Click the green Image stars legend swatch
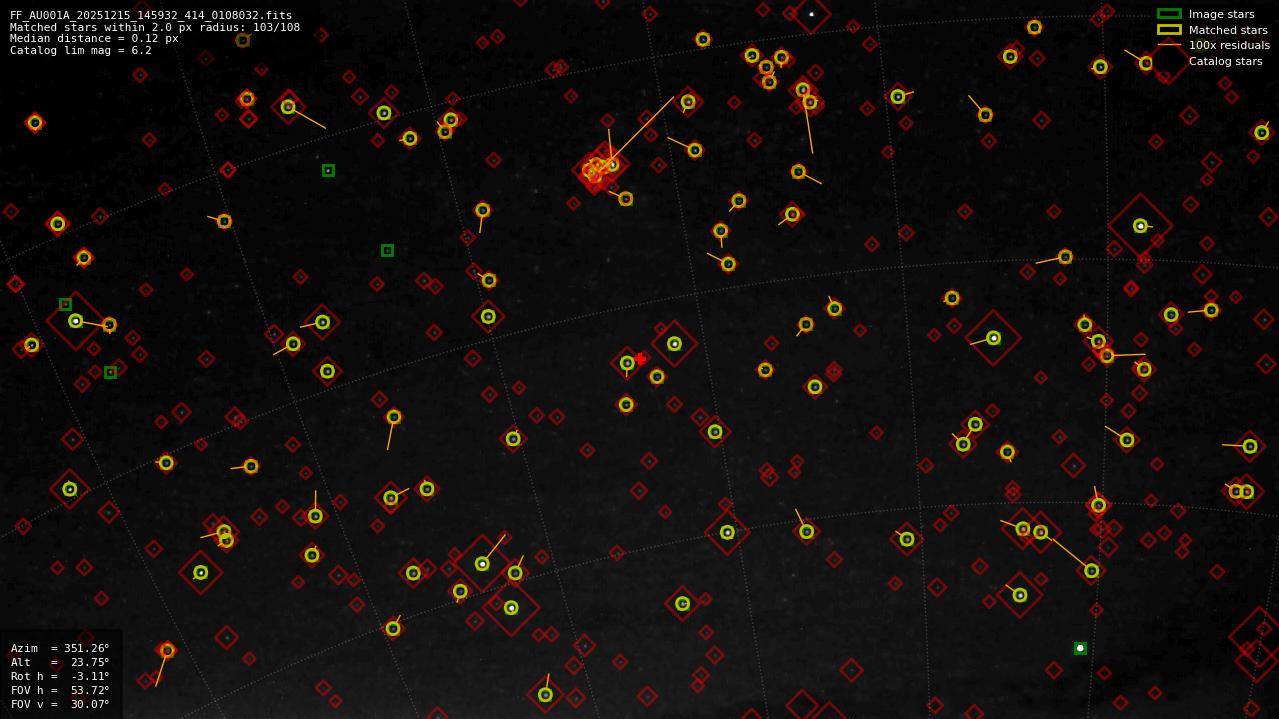1279x719 pixels. click(1169, 14)
